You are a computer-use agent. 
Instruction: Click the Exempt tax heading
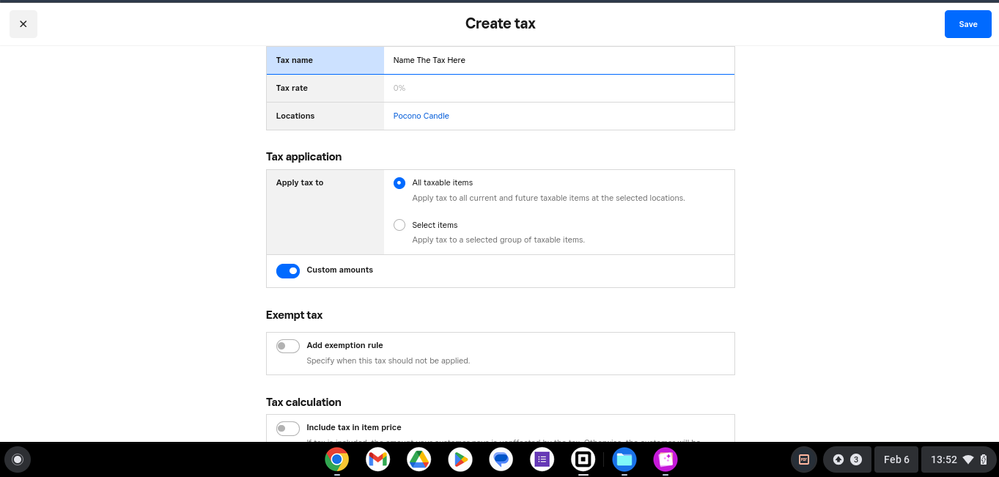(294, 315)
